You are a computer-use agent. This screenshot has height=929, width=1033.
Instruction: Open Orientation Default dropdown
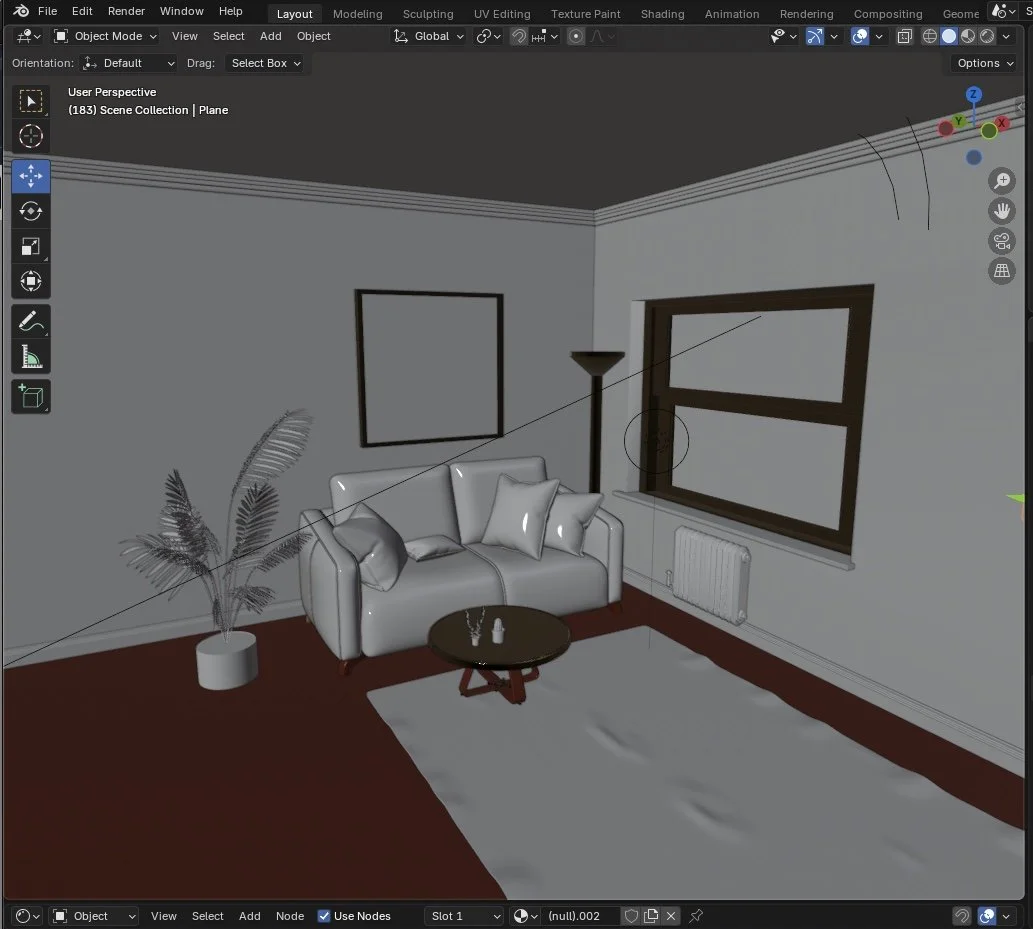click(x=128, y=63)
